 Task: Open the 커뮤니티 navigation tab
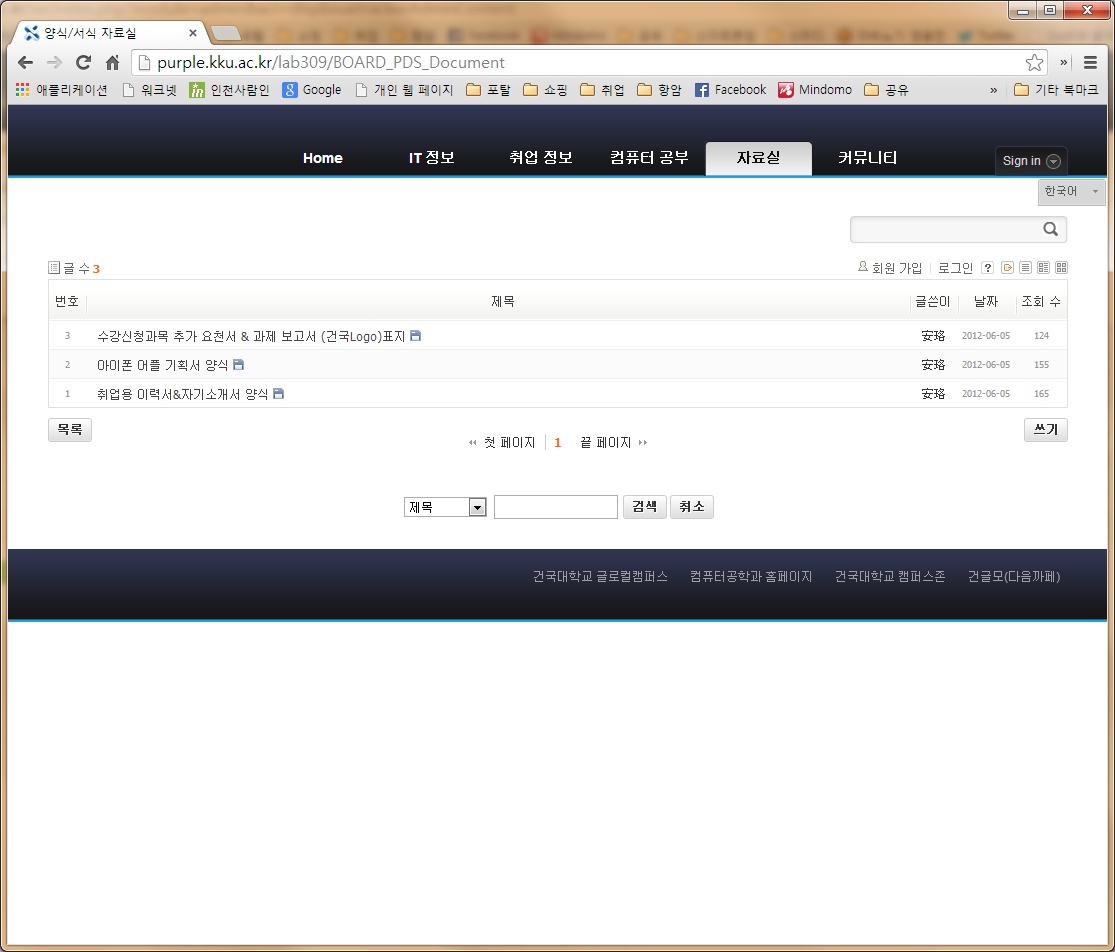click(x=867, y=158)
